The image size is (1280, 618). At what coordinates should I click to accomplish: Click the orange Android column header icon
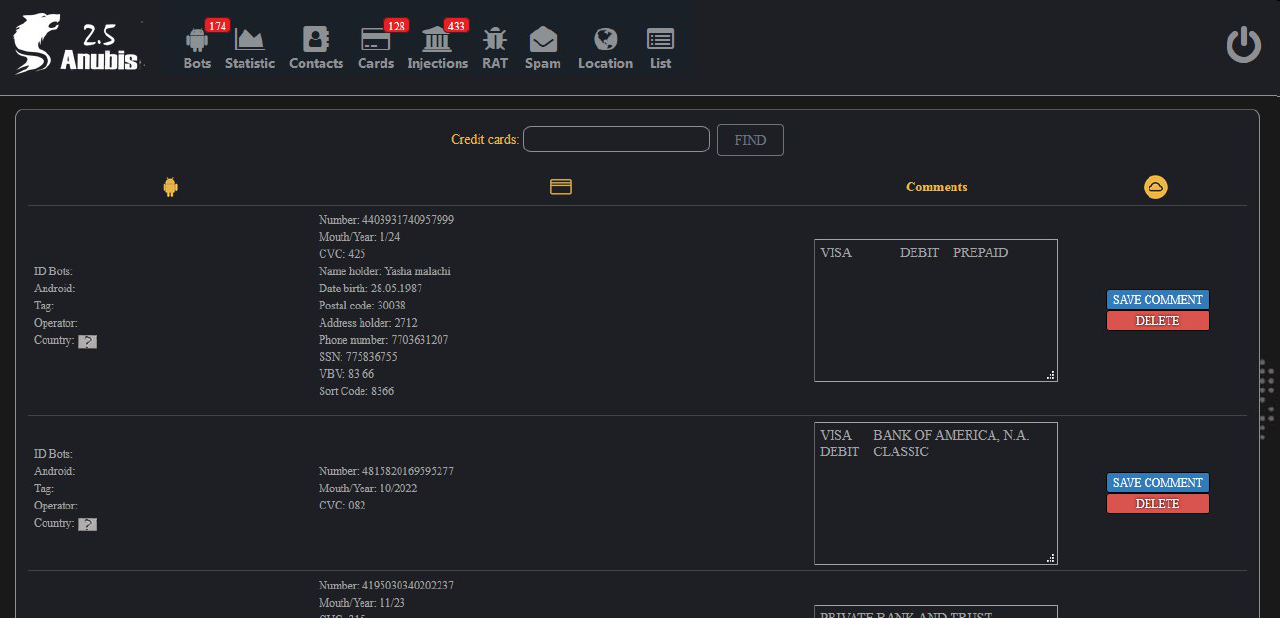coord(170,187)
